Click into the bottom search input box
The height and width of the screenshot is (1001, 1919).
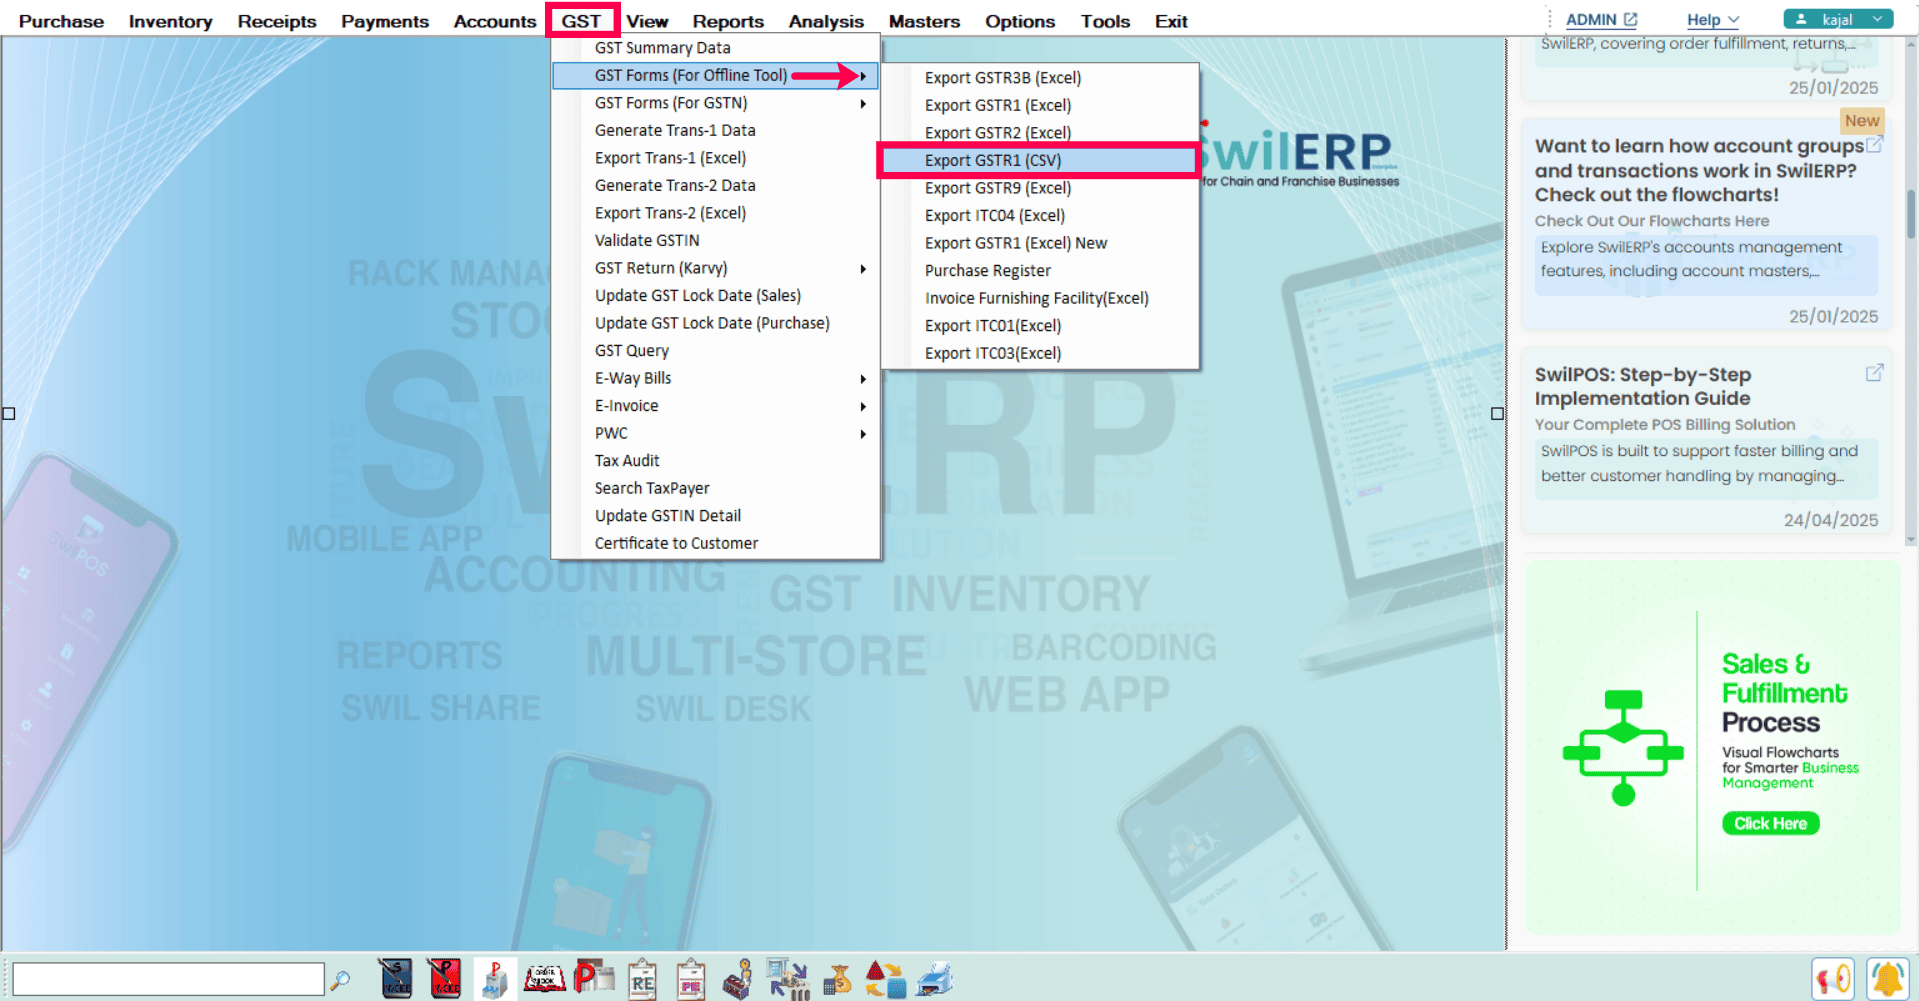[168, 979]
